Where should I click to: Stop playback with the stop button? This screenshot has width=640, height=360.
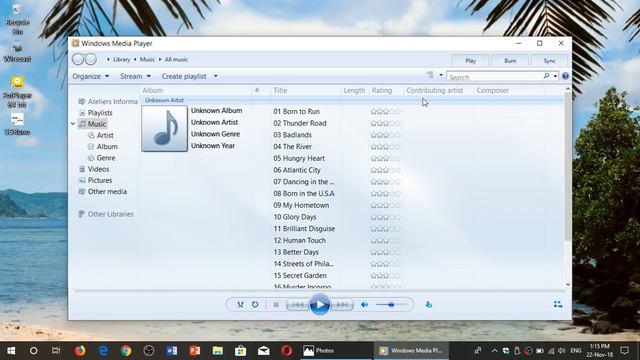[276, 304]
